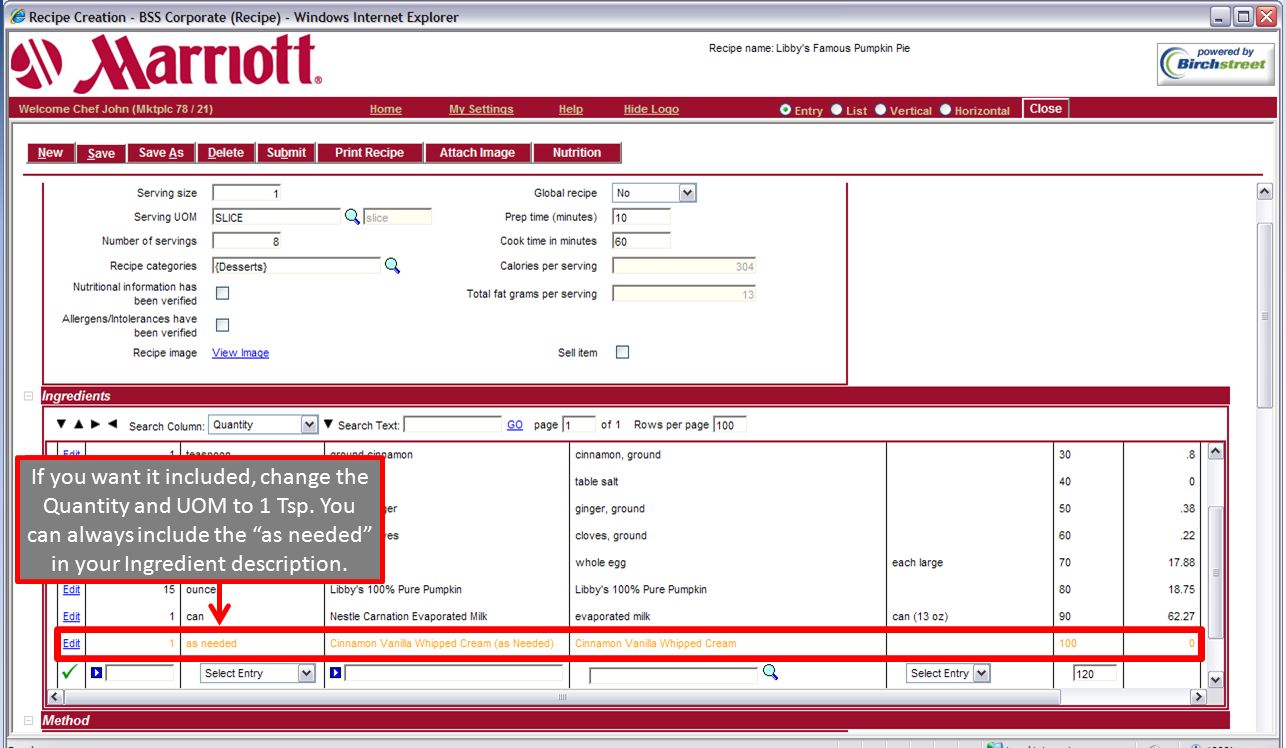This screenshot has height=748, width=1286.
Task: Open the View Image link
Action: (240, 353)
